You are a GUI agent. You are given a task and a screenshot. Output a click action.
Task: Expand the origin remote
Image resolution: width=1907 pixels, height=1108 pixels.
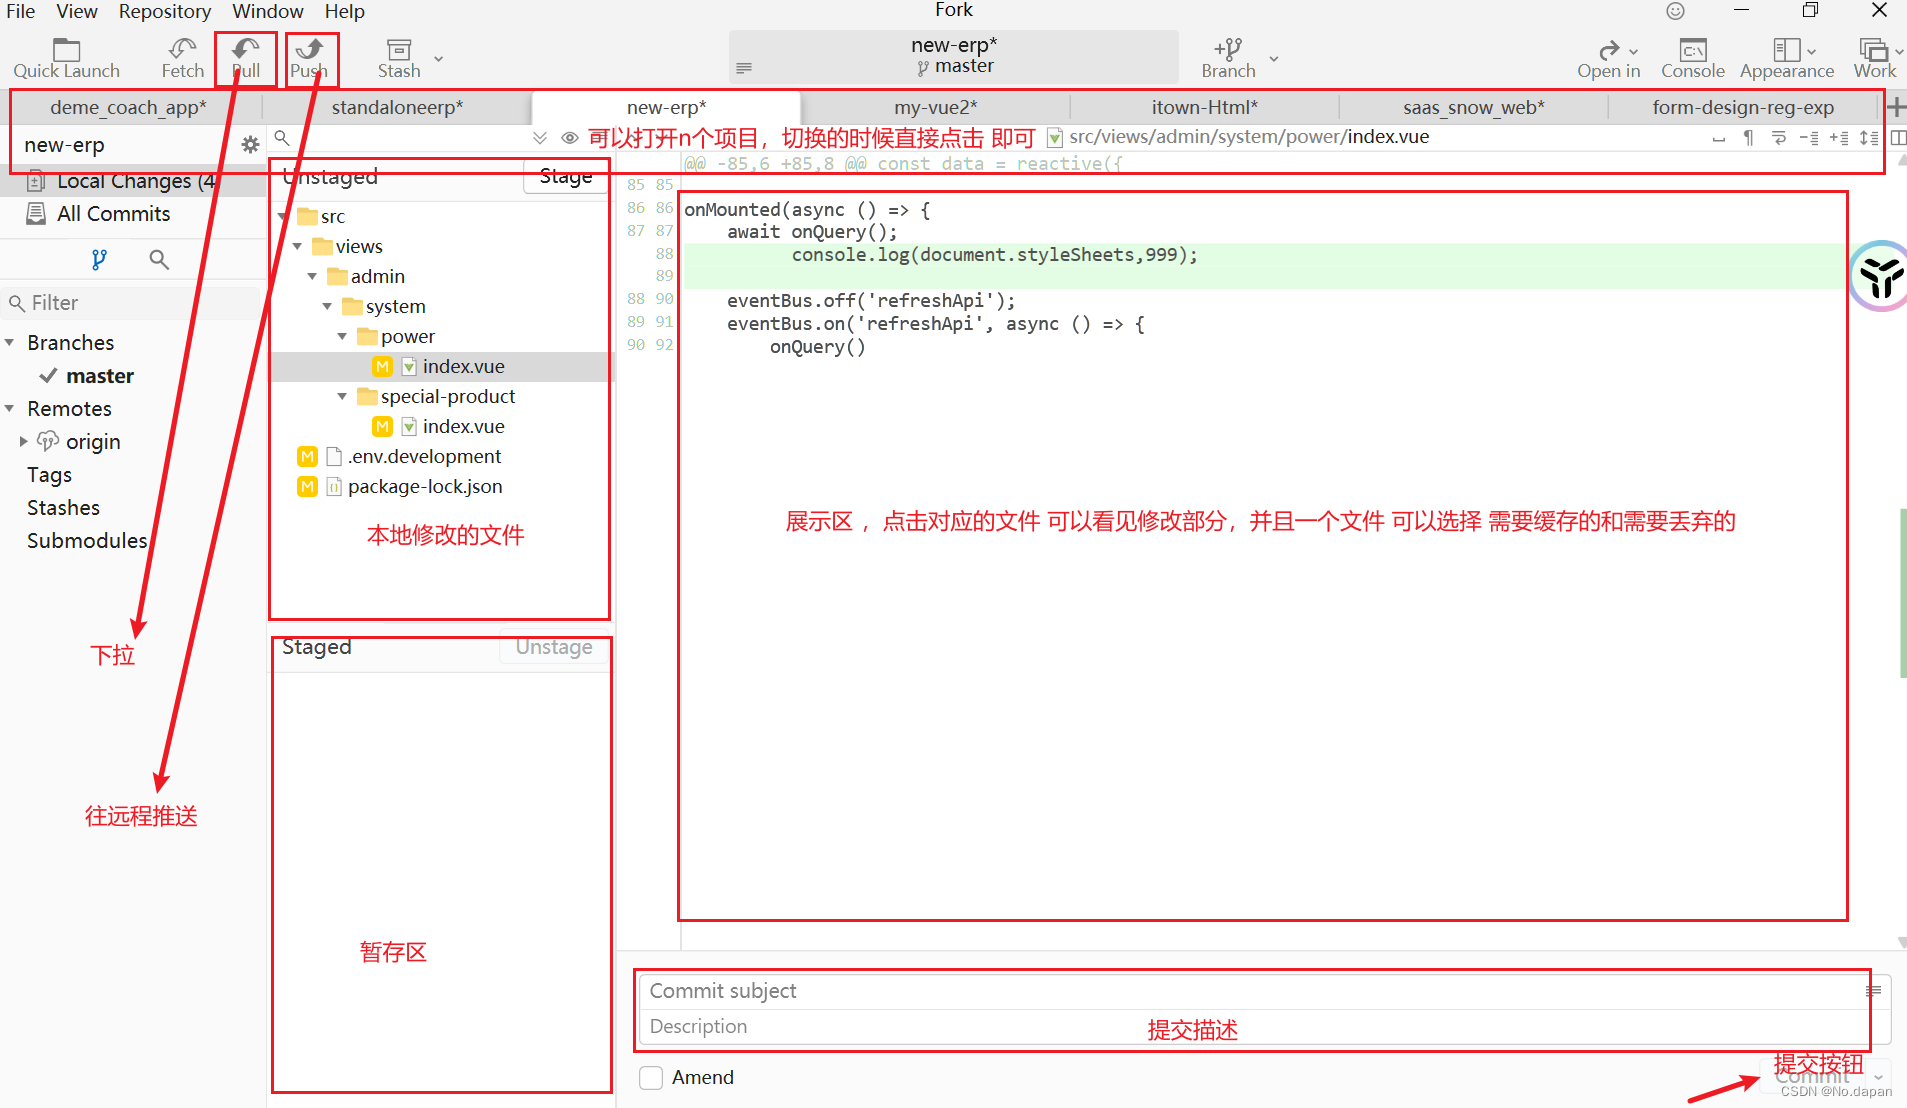pyautogui.click(x=24, y=441)
